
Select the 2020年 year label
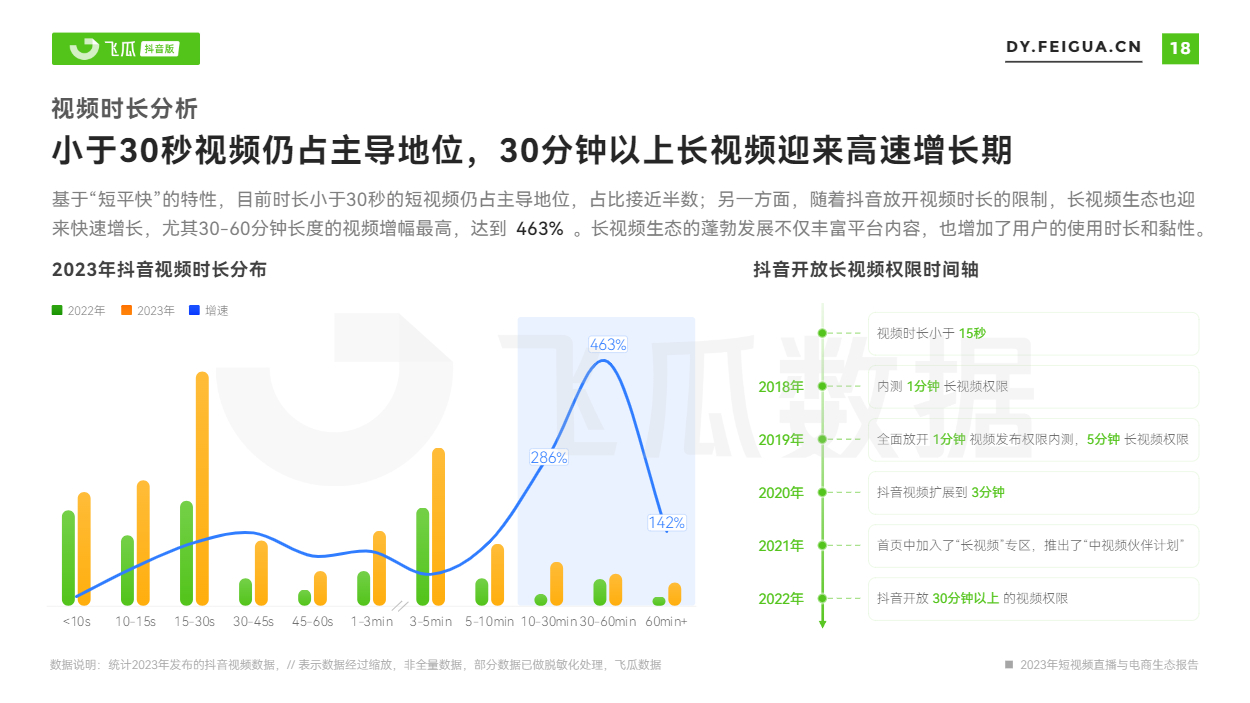(x=781, y=493)
